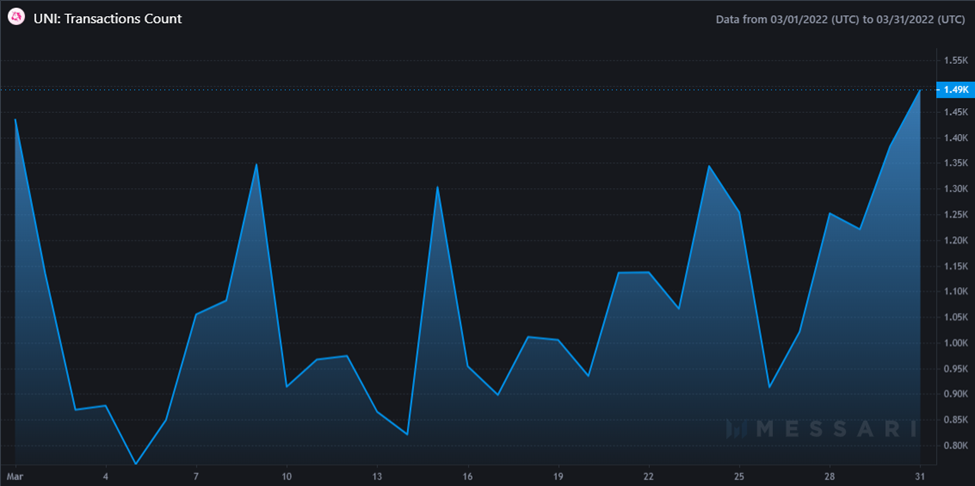
Task: Click the Messari watermark logo
Action: pyautogui.click(x=821, y=429)
